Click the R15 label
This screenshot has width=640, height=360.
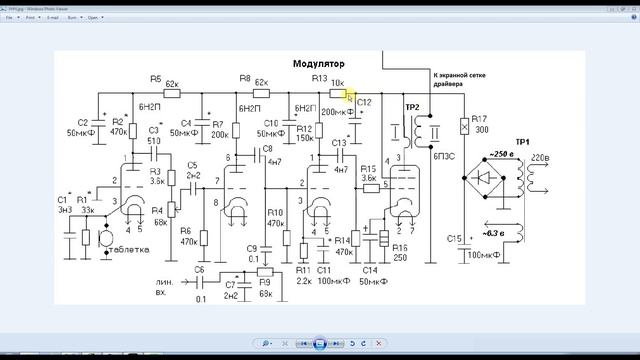click(368, 169)
